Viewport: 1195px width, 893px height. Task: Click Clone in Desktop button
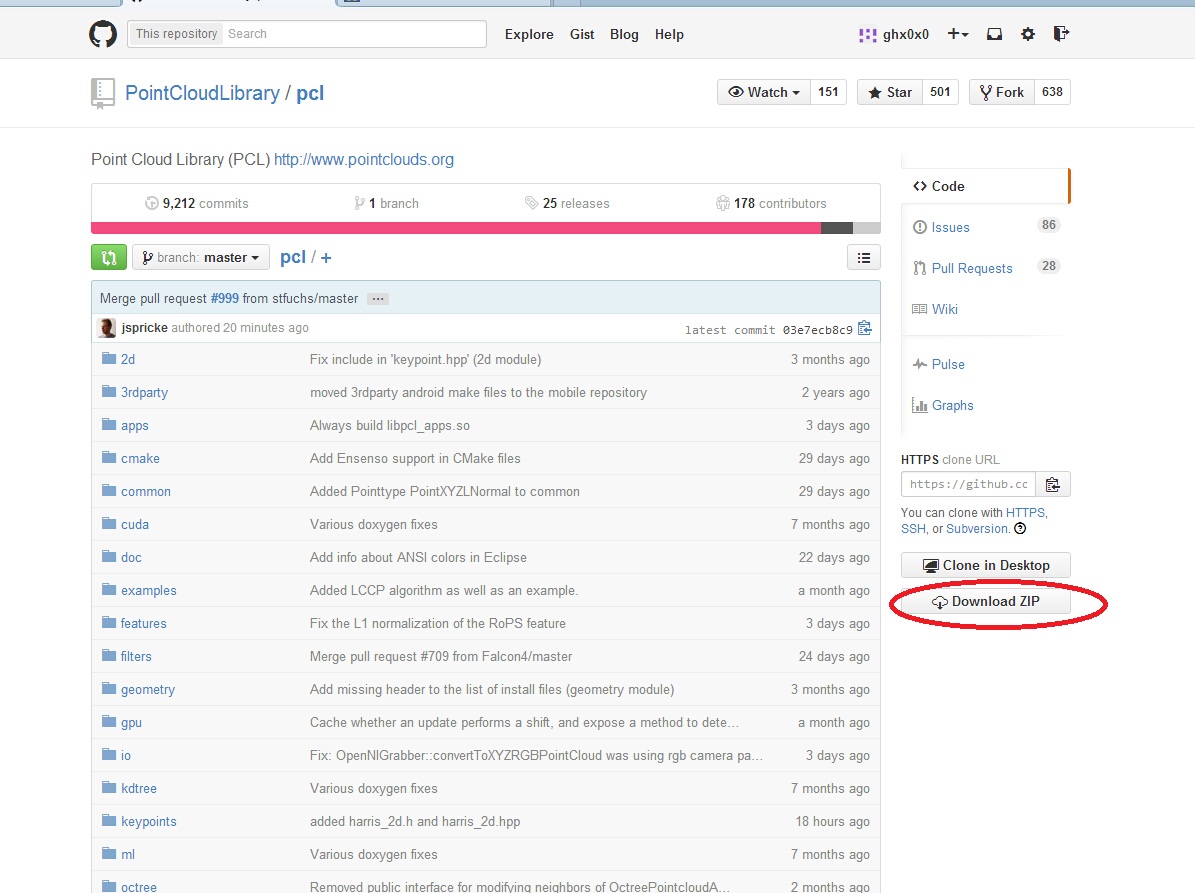[985, 565]
